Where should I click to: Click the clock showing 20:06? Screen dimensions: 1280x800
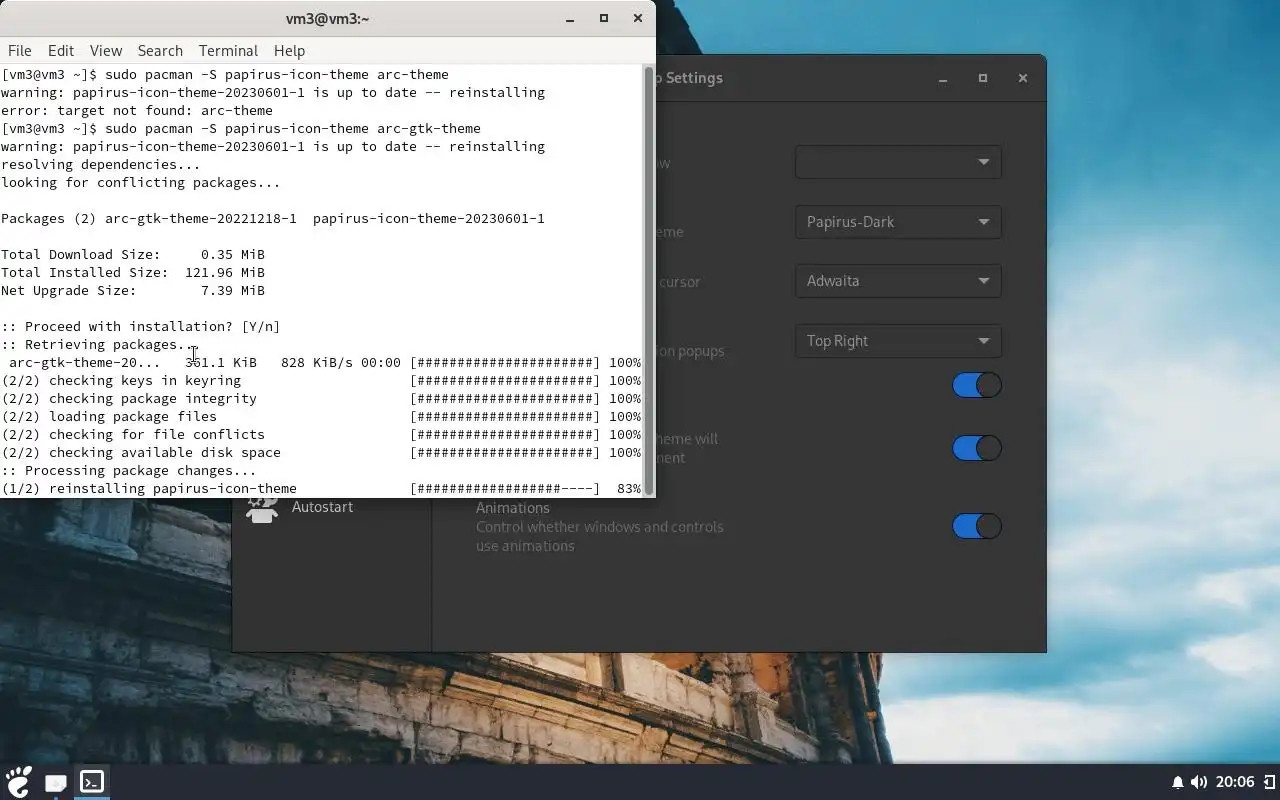[1236, 782]
